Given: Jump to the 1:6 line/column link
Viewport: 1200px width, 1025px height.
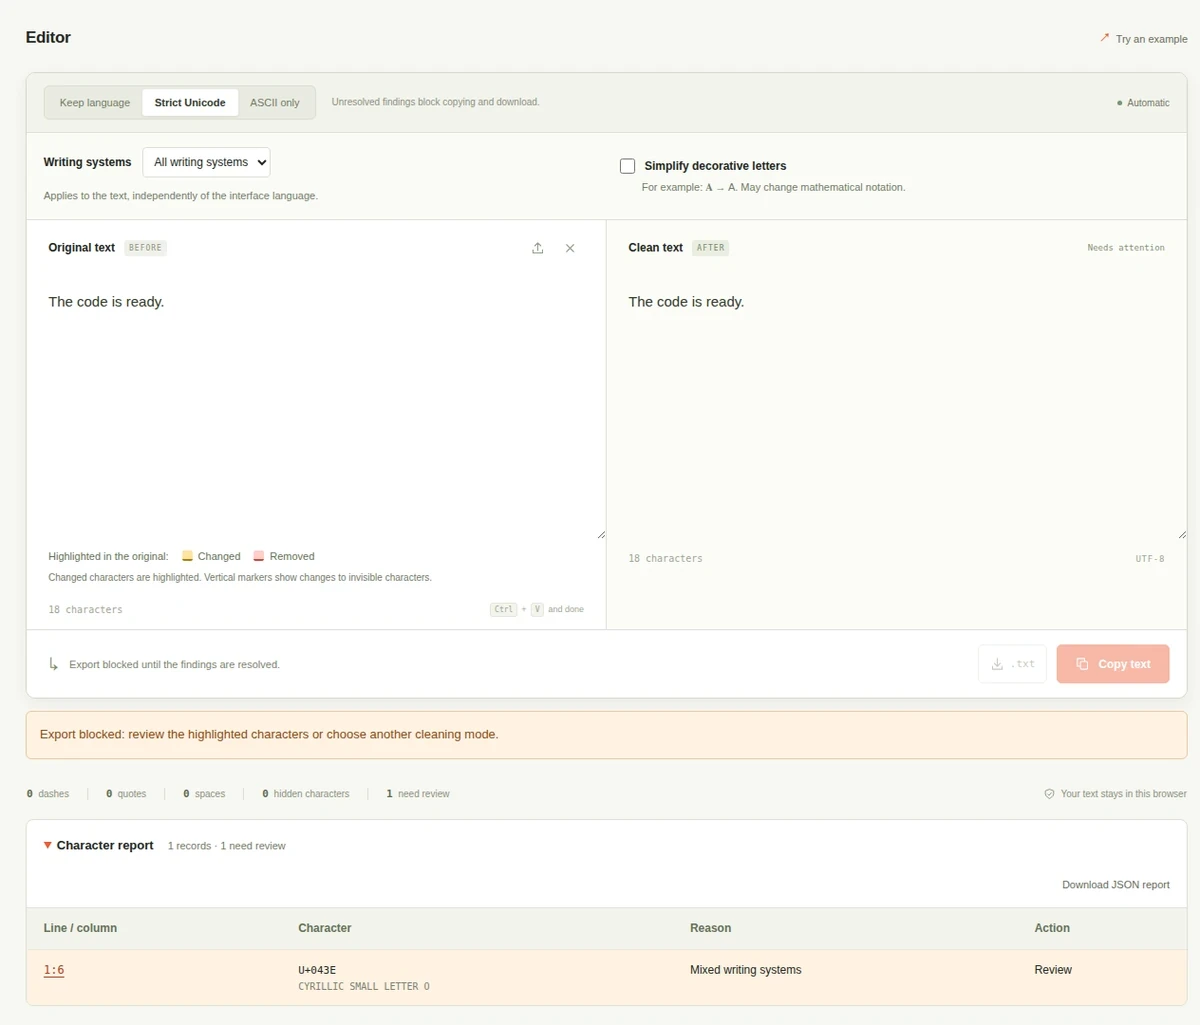Looking at the screenshot, I should (x=54, y=970).
